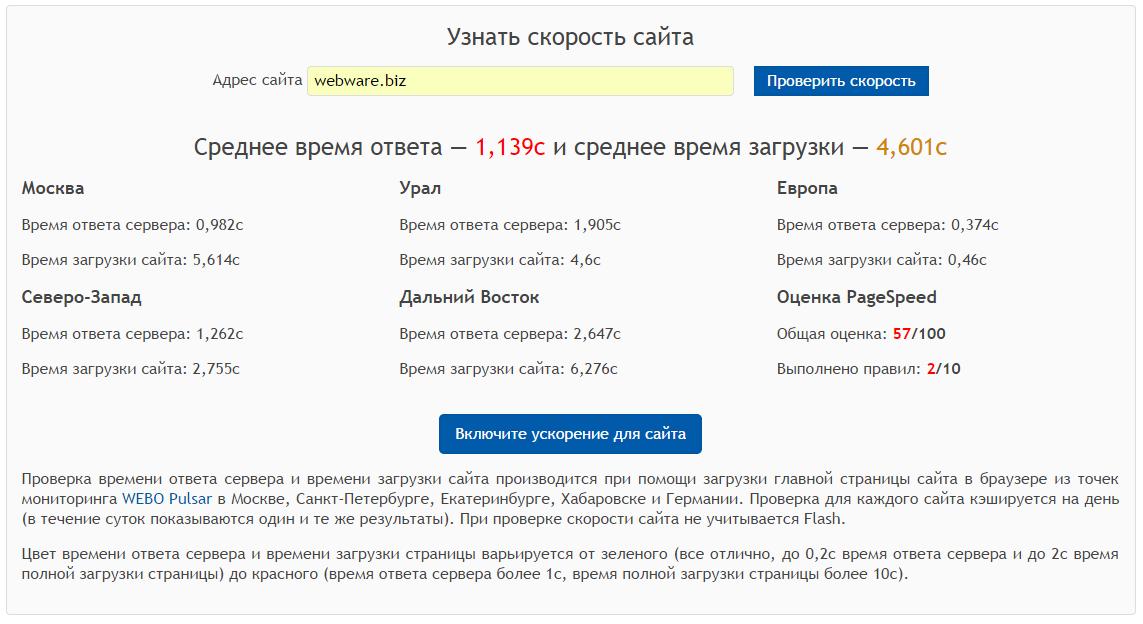This screenshot has height=624, width=1143.
Task: Select the red 1,139с average response value
Action: pos(510,148)
